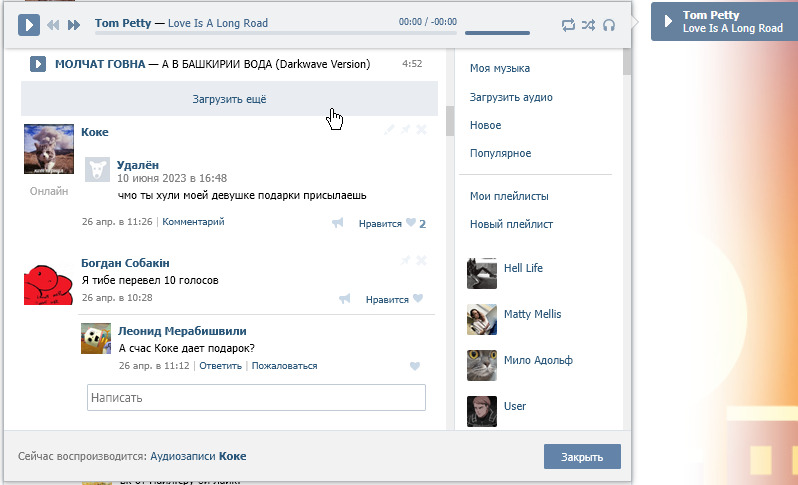Like Леонид Мерабишвили's comment with the heart

pos(415,366)
